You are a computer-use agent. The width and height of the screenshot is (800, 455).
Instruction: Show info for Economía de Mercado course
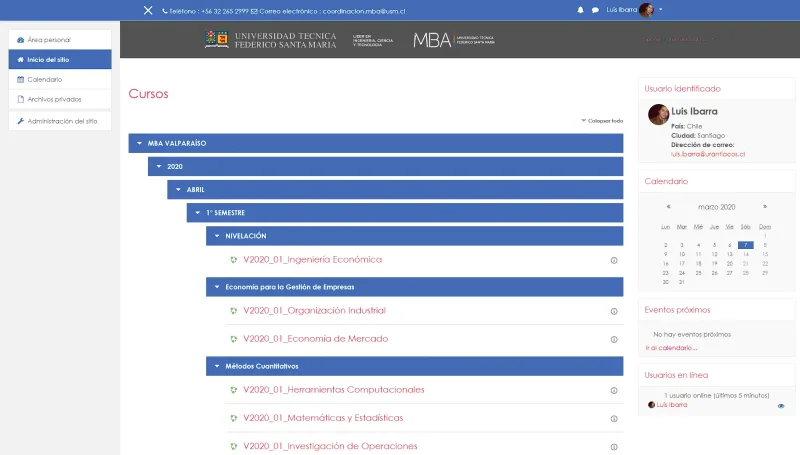coord(614,339)
